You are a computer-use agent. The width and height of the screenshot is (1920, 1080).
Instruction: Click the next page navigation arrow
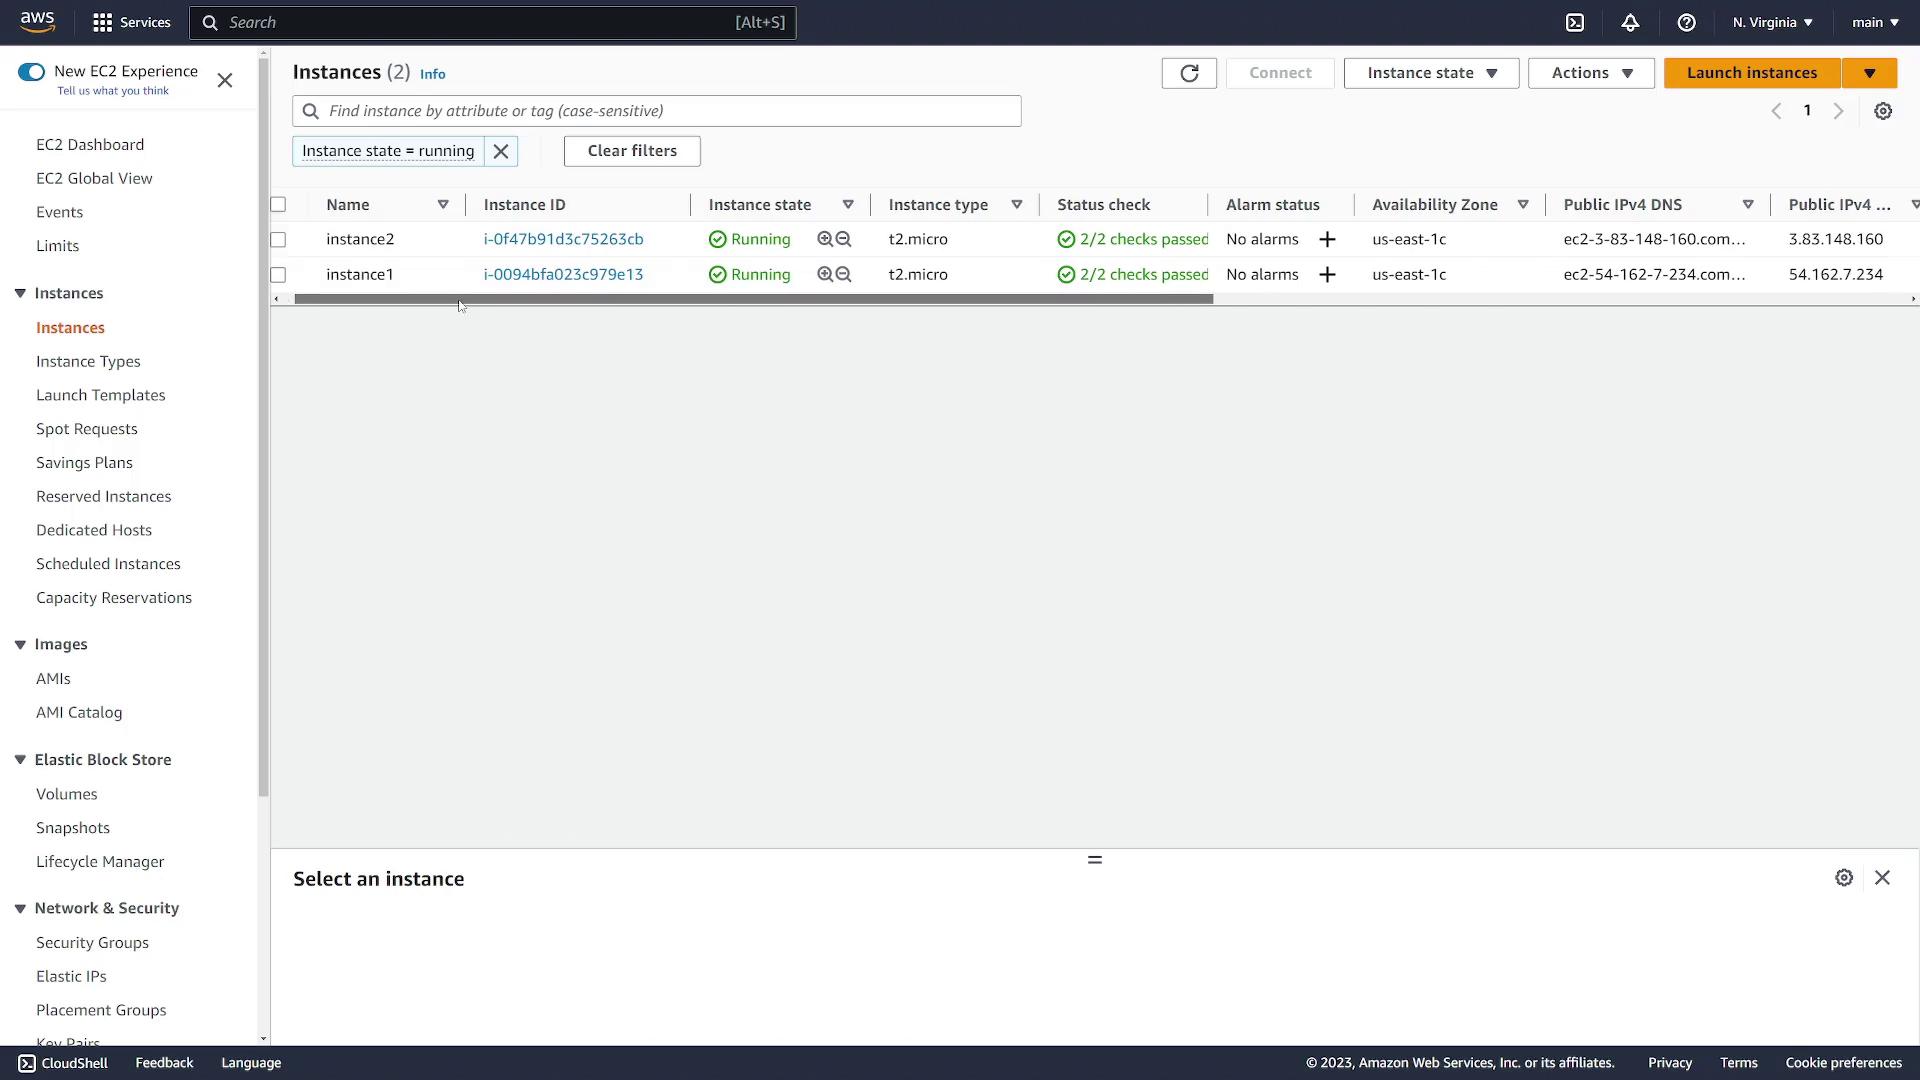click(1840, 111)
